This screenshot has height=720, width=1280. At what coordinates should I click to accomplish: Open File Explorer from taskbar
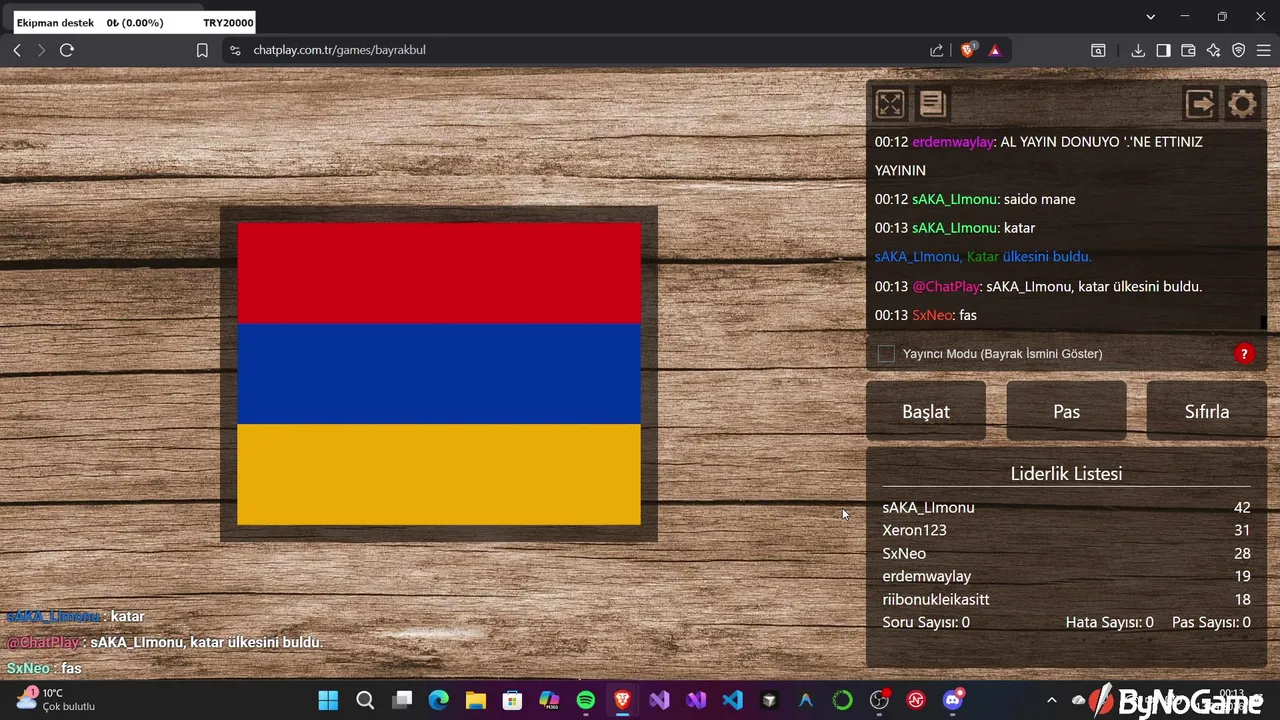click(x=475, y=700)
